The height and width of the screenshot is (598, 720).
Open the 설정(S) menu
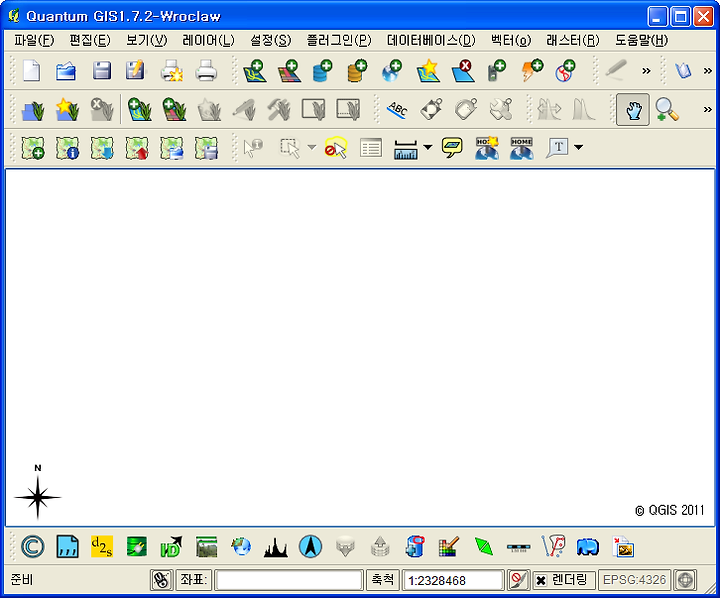(270, 40)
